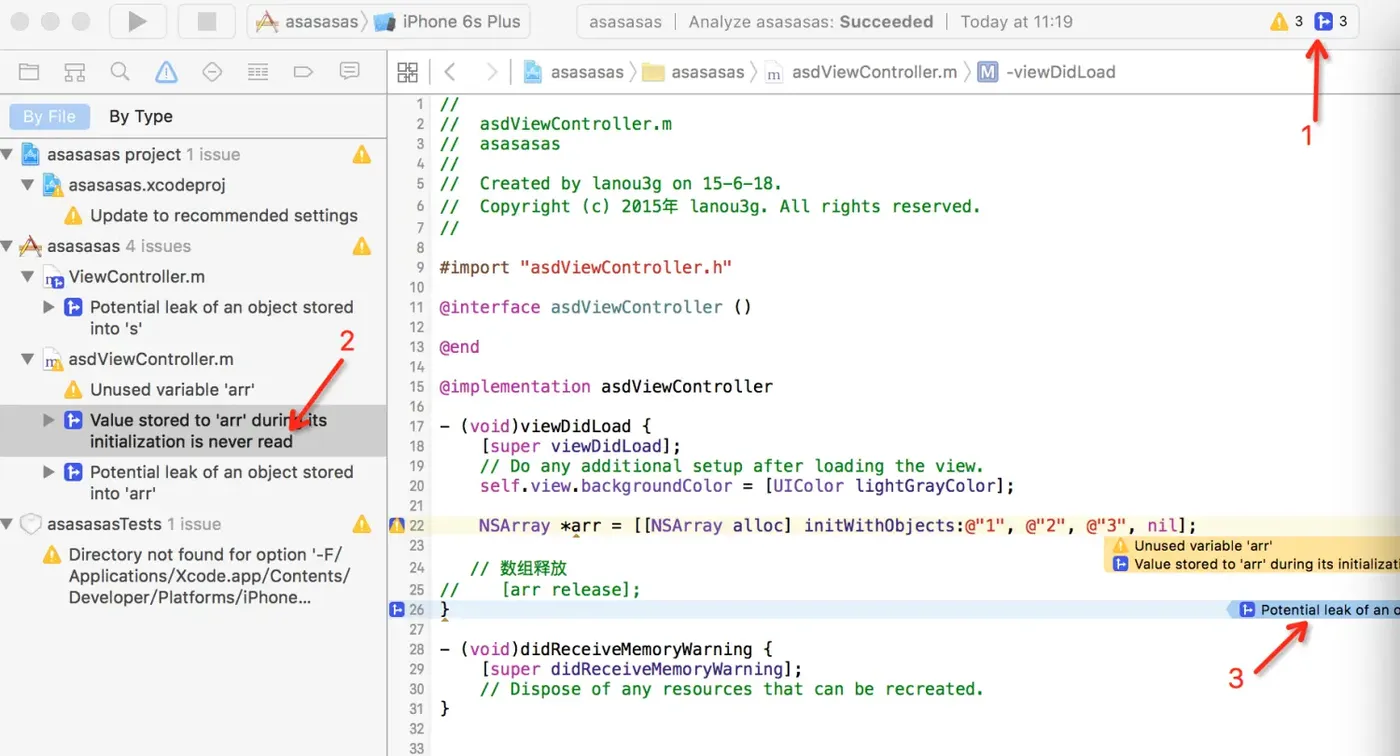Show the Report navigator speech-bubble icon
This screenshot has height=756, width=1400.
point(349,72)
